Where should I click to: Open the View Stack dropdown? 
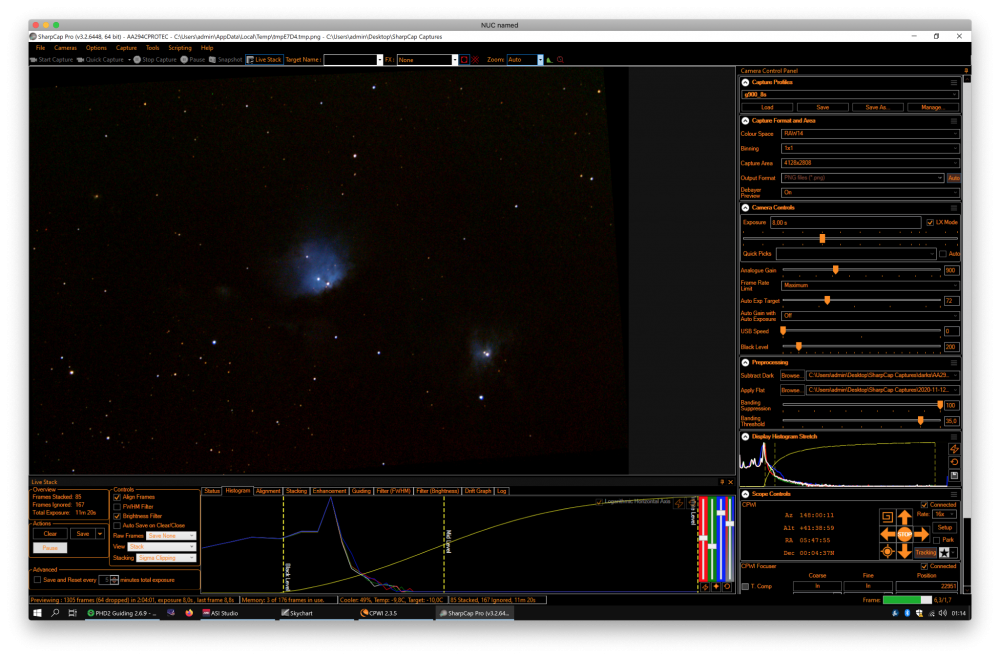click(161, 546)
